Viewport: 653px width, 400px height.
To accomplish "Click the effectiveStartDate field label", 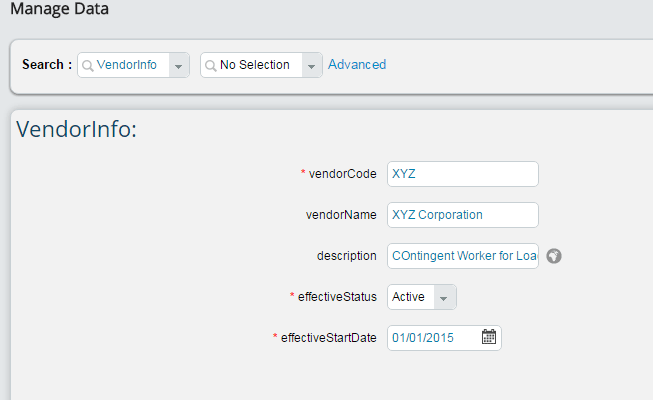I will coord(328,338).
